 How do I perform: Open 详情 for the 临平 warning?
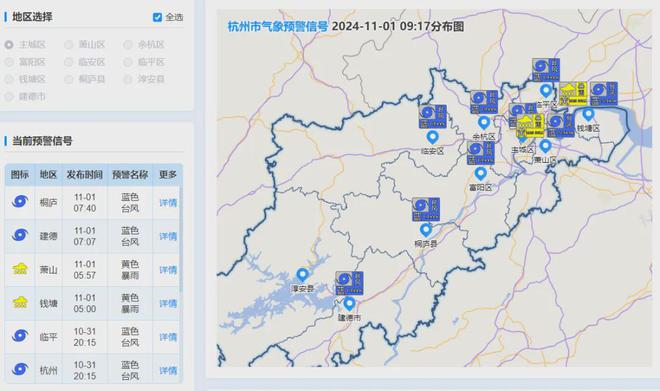[x=168, y=338]
